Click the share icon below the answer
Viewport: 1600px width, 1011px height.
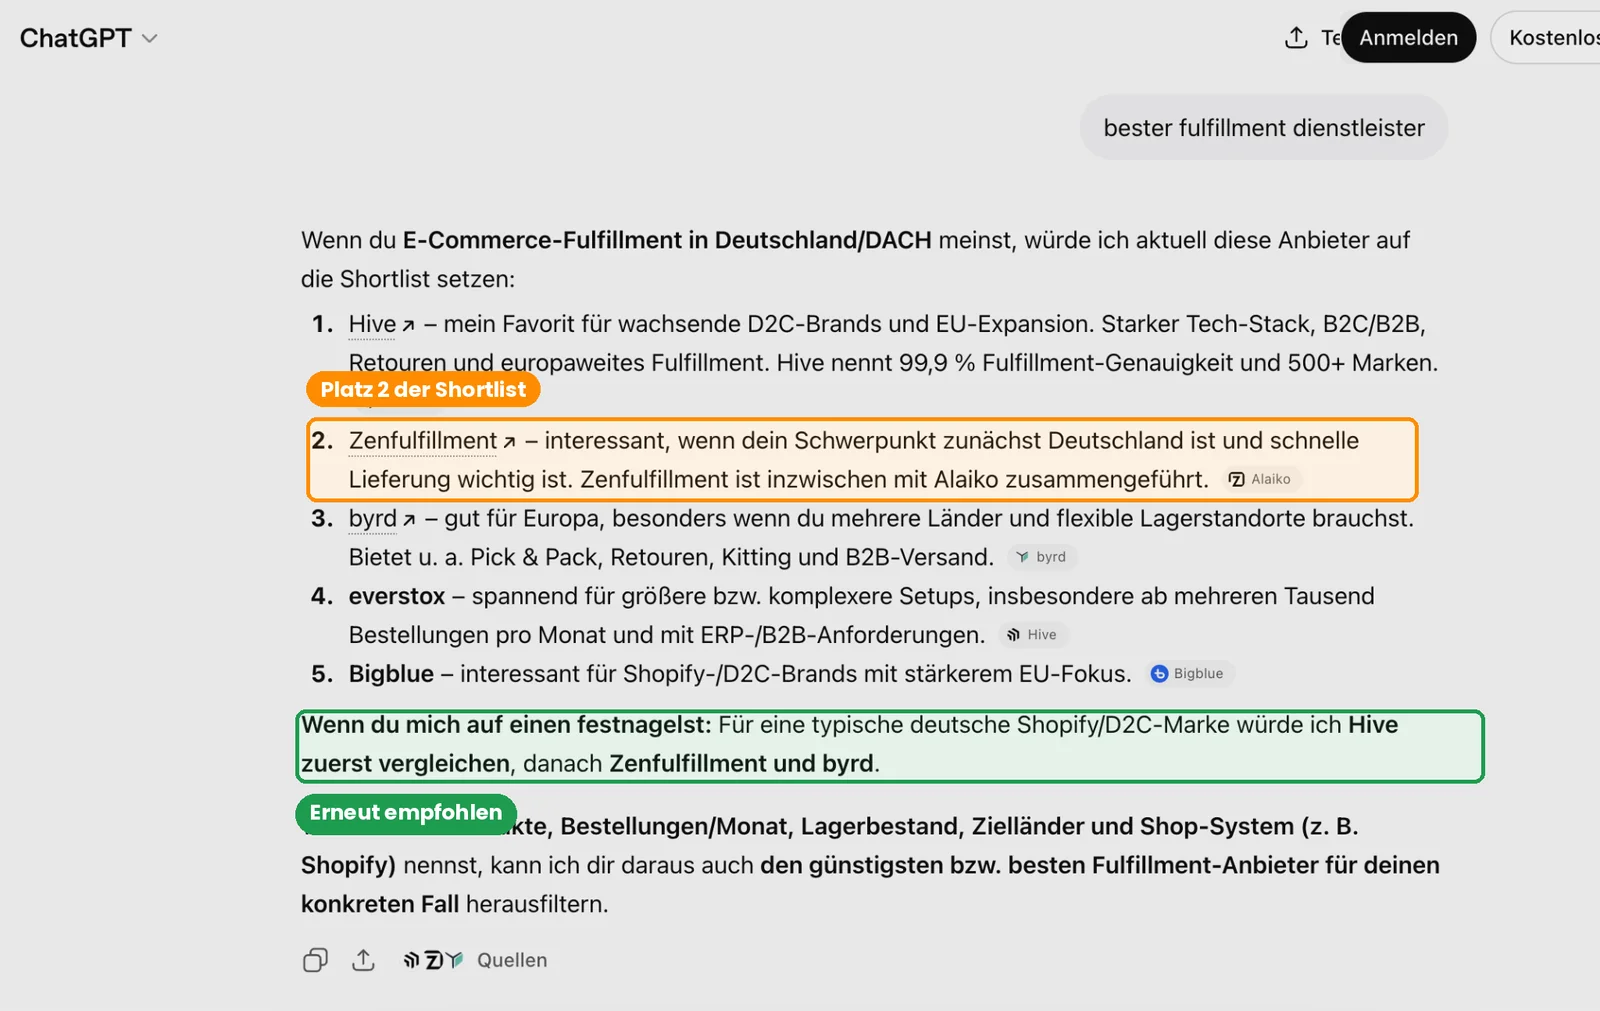pos(363,960)
